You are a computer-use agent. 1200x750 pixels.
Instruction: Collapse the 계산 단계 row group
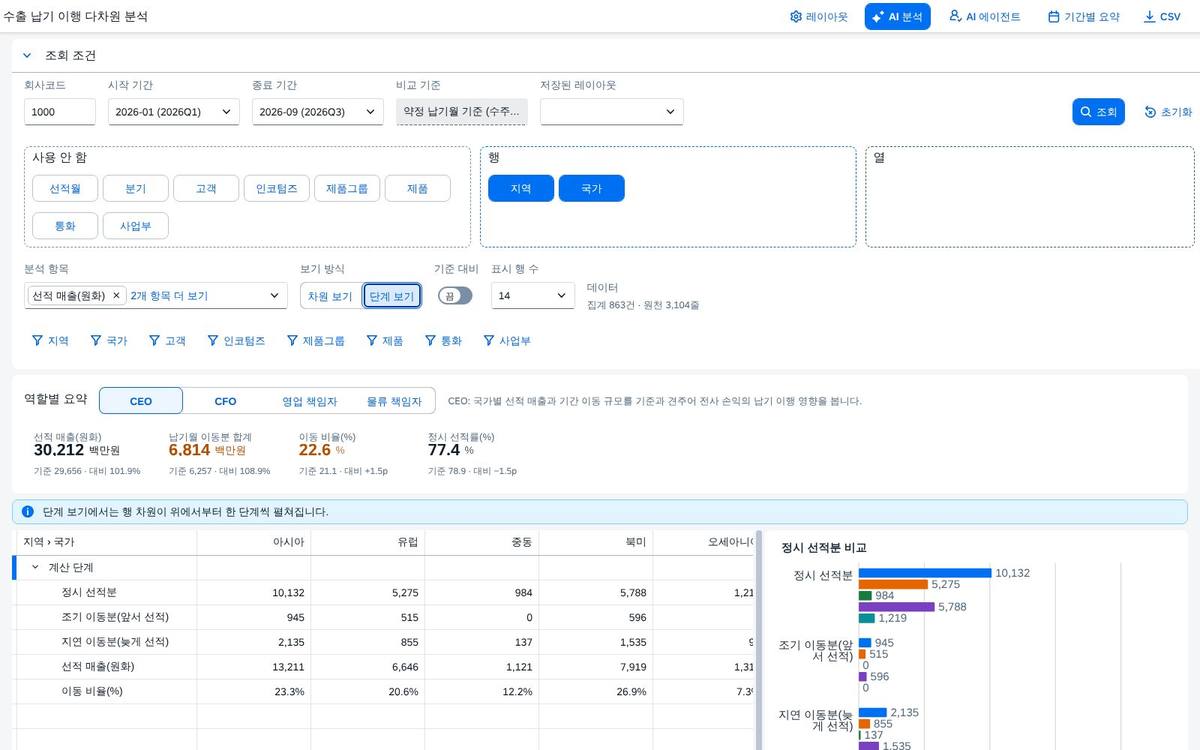[35, 567]
